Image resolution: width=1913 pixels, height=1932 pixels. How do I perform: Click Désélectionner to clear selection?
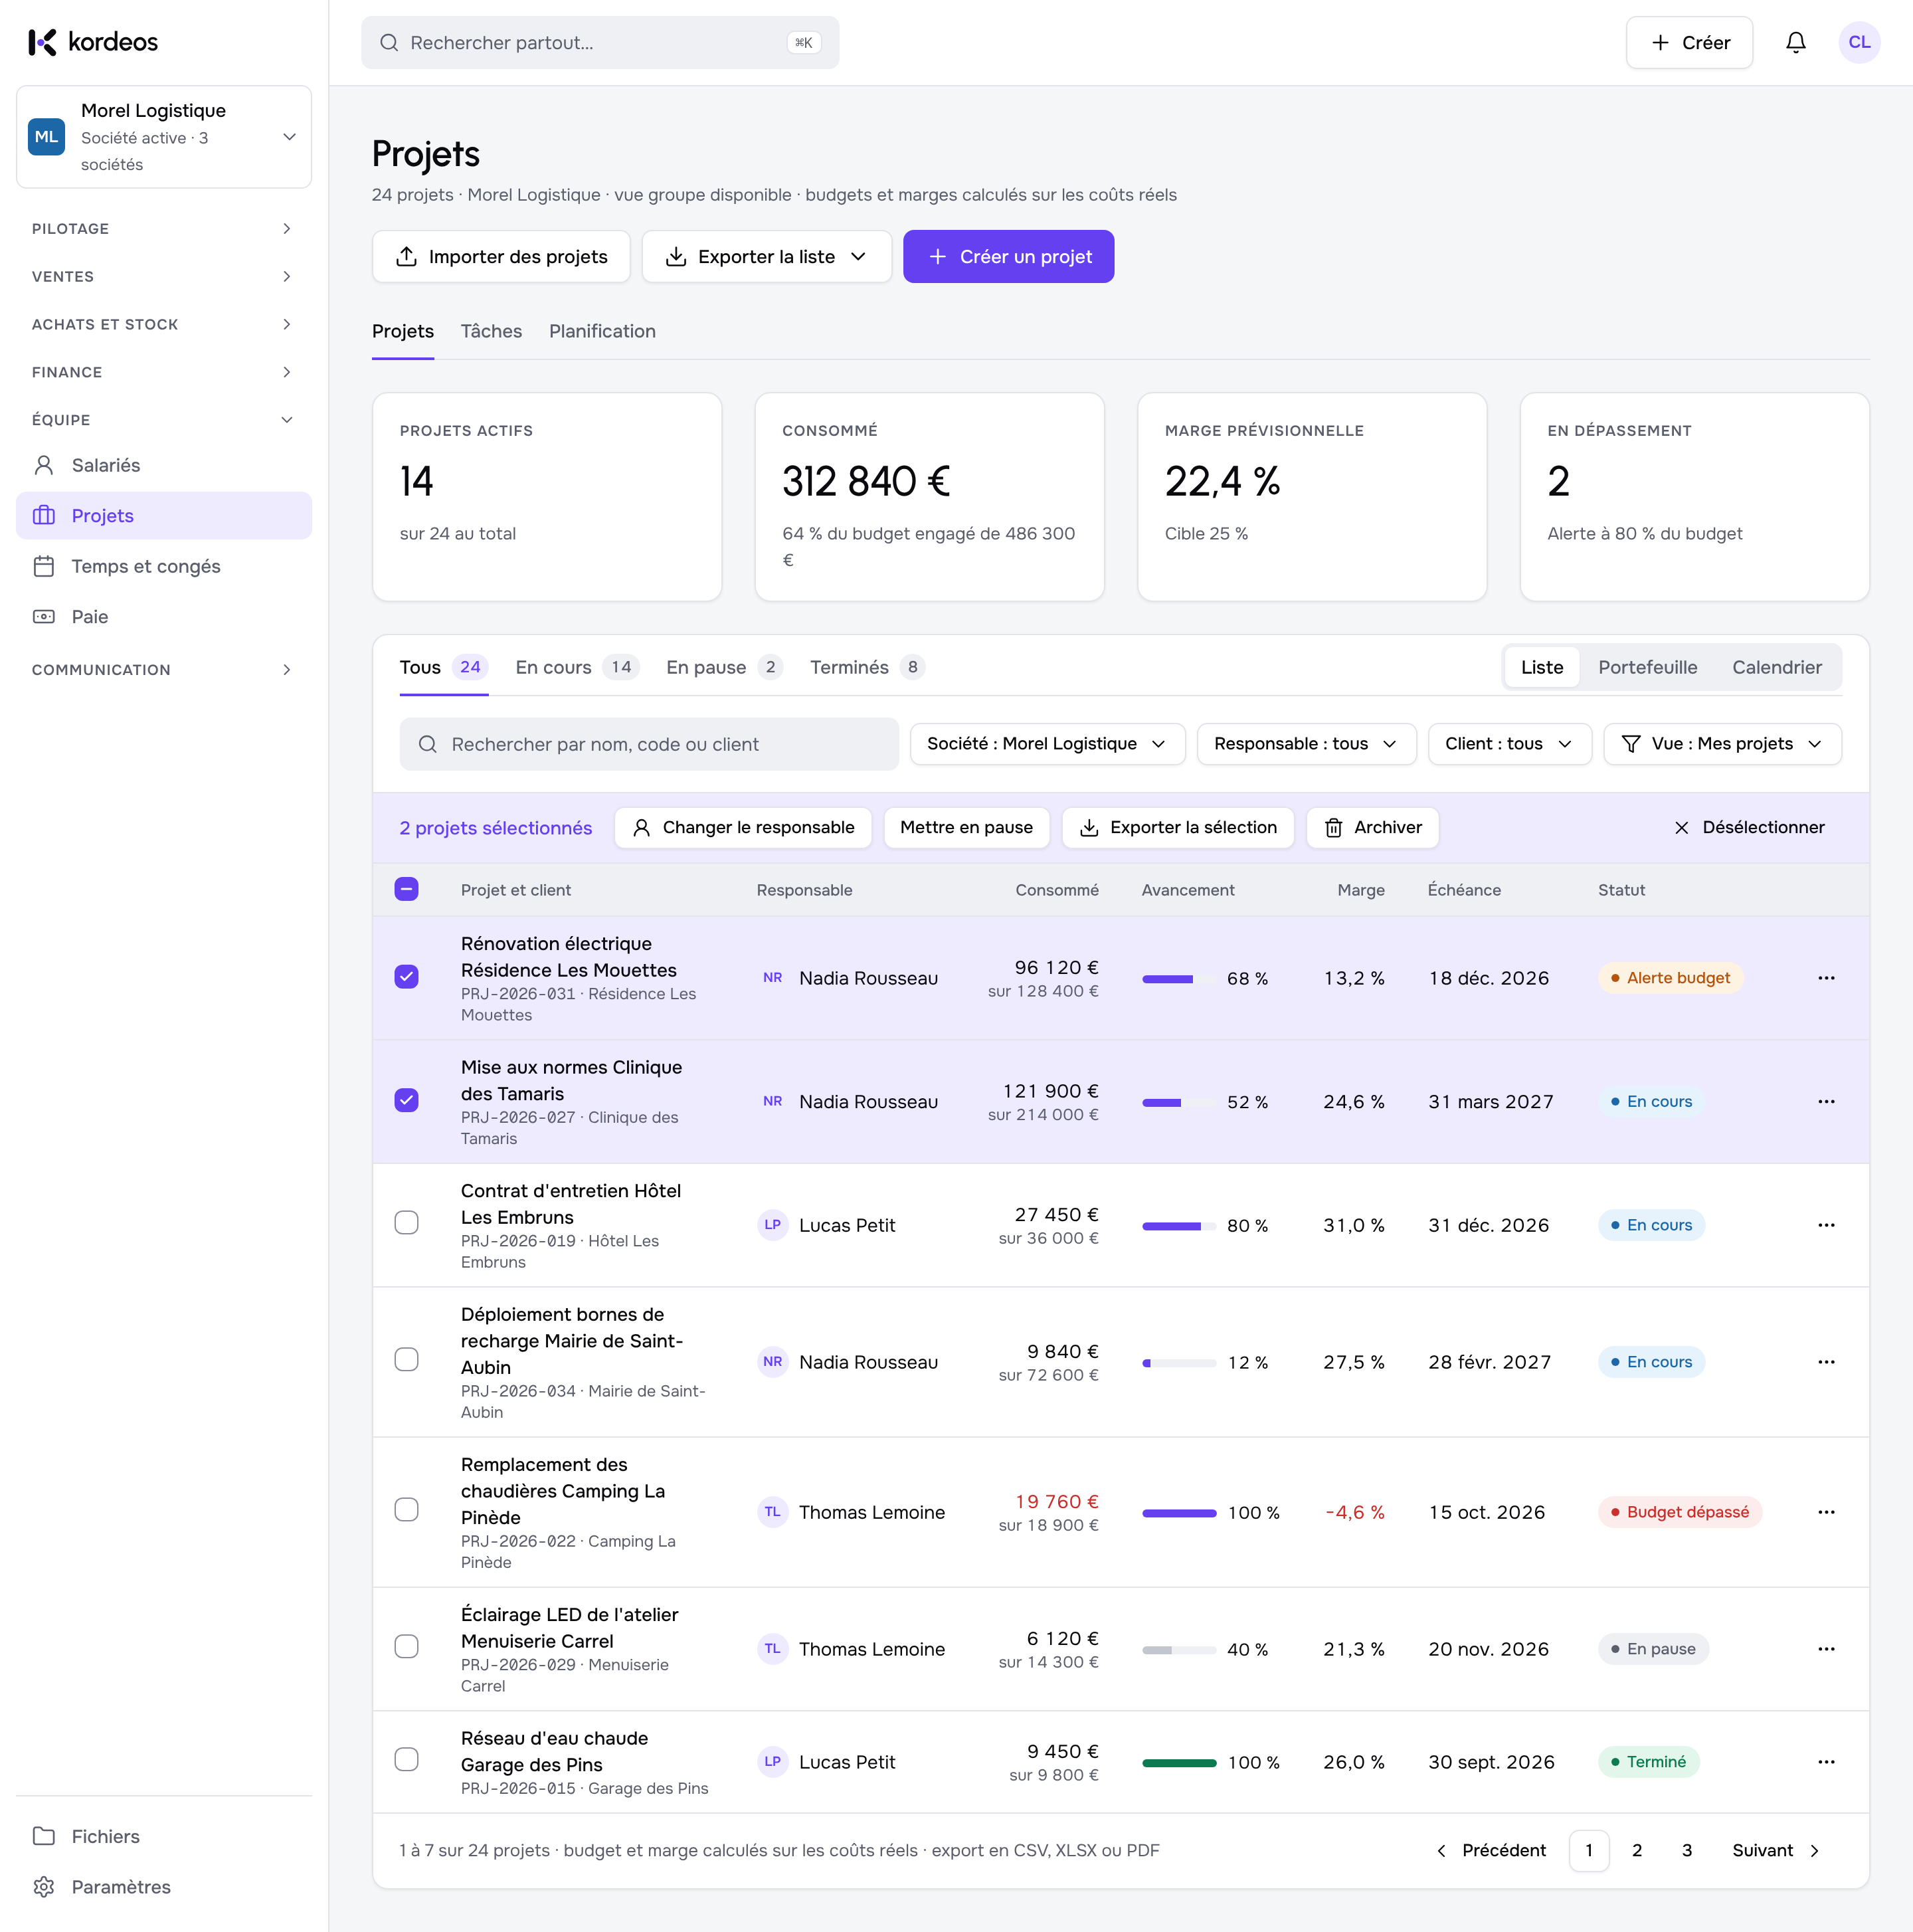[x=1749, y=827]
